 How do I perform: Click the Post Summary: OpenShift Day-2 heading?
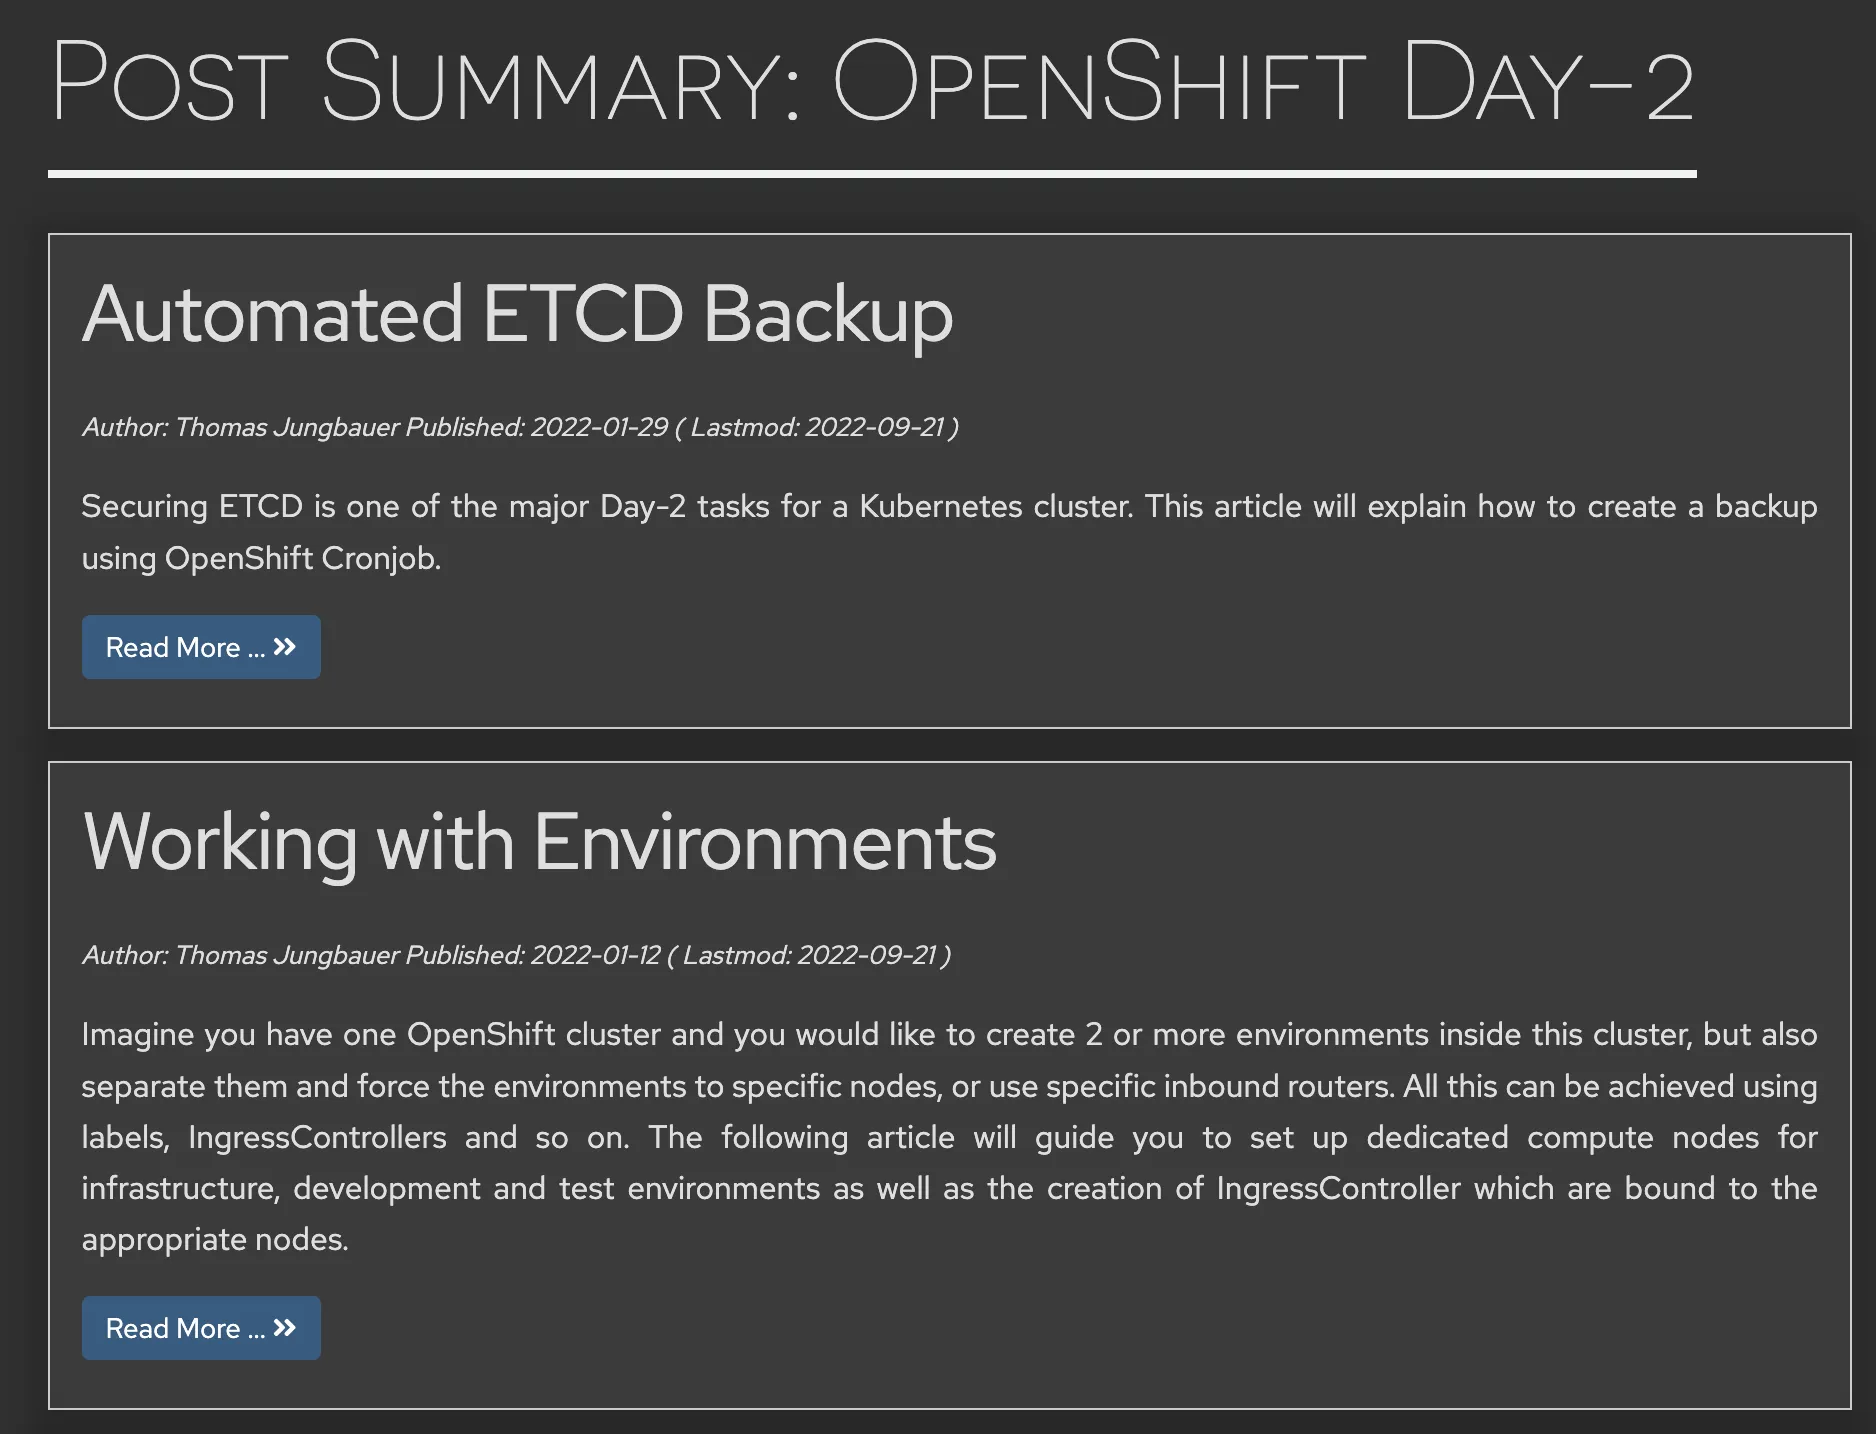[870, 82]
